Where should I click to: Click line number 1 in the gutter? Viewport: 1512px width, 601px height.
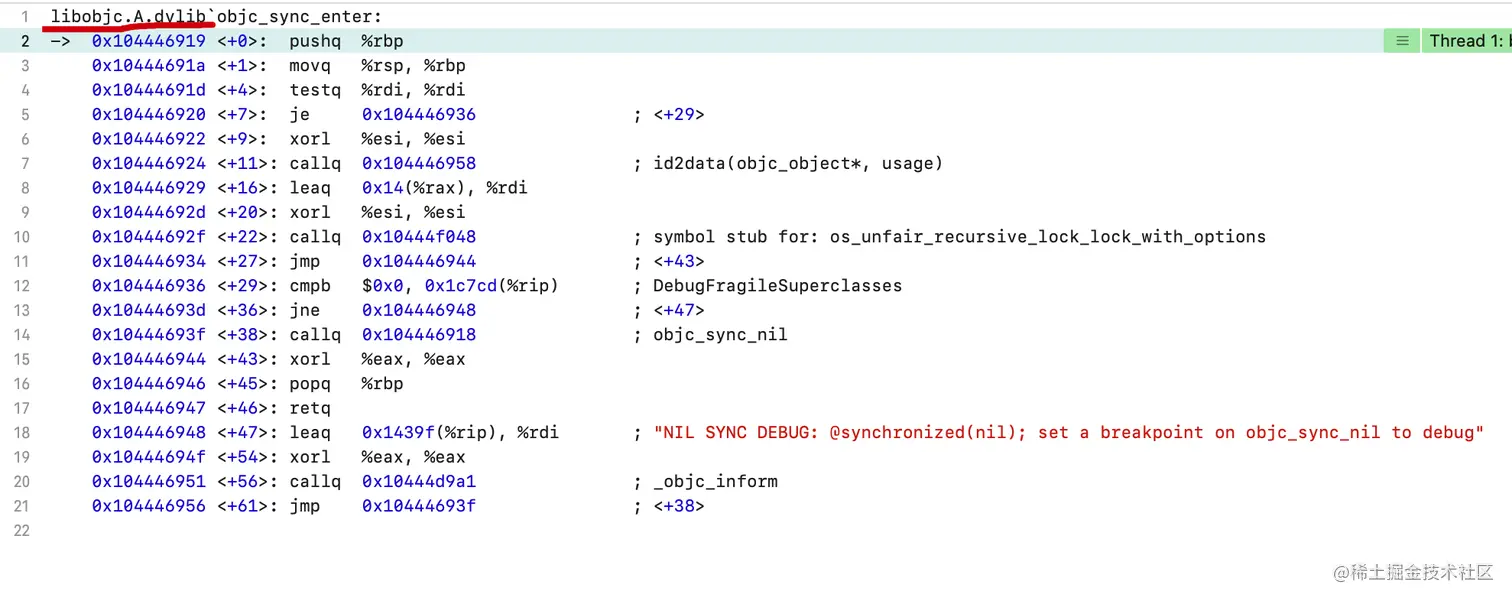click(24, 16)
